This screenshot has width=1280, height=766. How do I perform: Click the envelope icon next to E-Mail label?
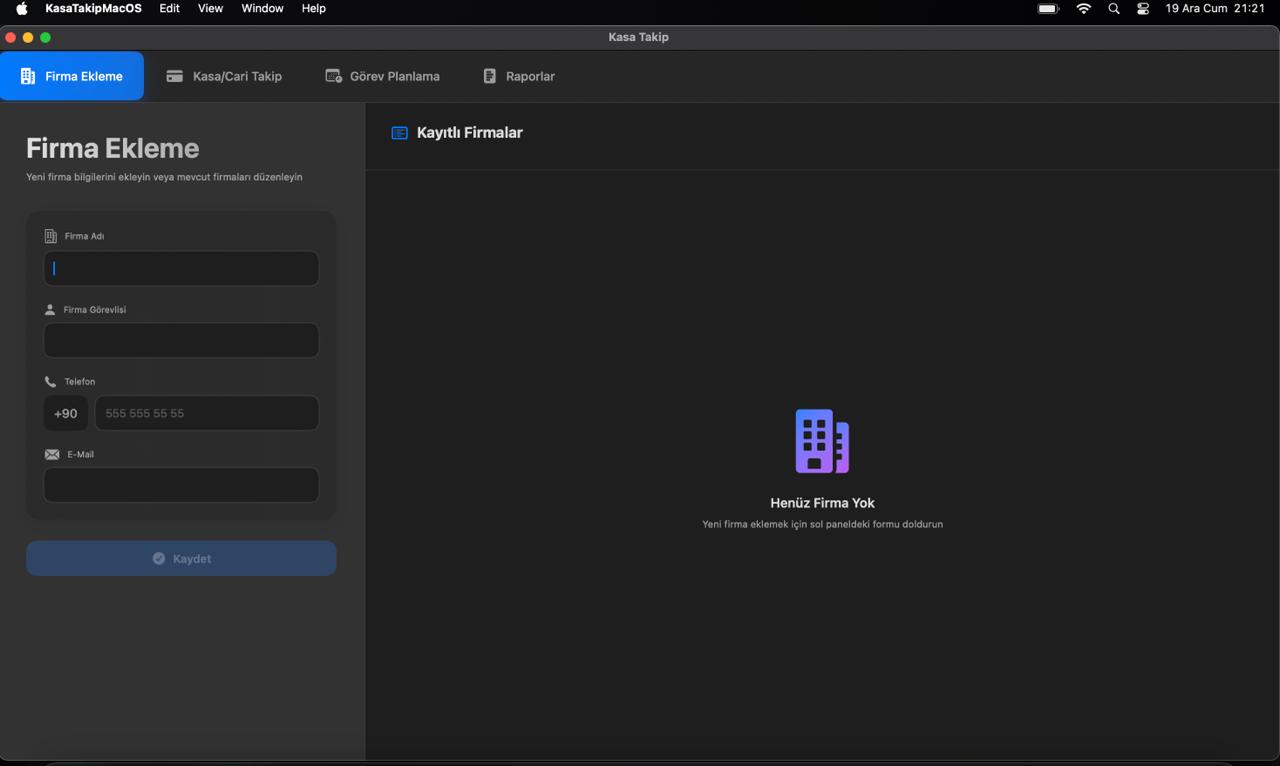click(51, 454)
